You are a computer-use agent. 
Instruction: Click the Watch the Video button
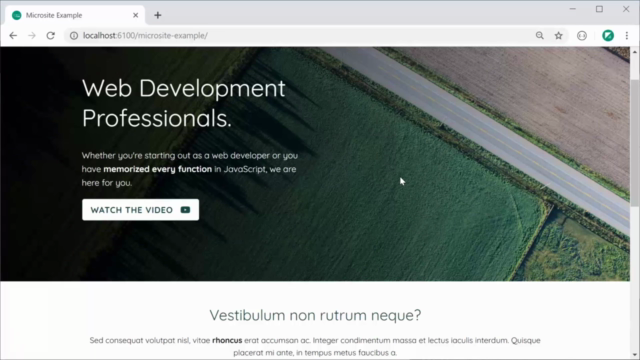click(140, 210)
